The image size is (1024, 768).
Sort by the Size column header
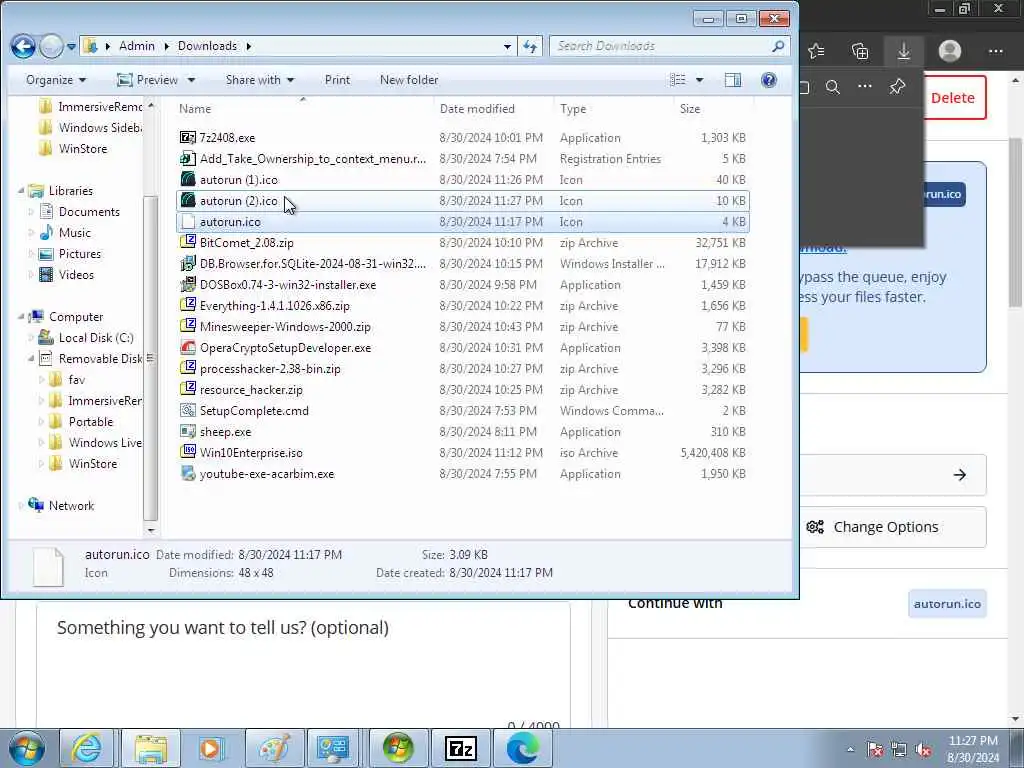pyautogui.click(x=713, y=108)
